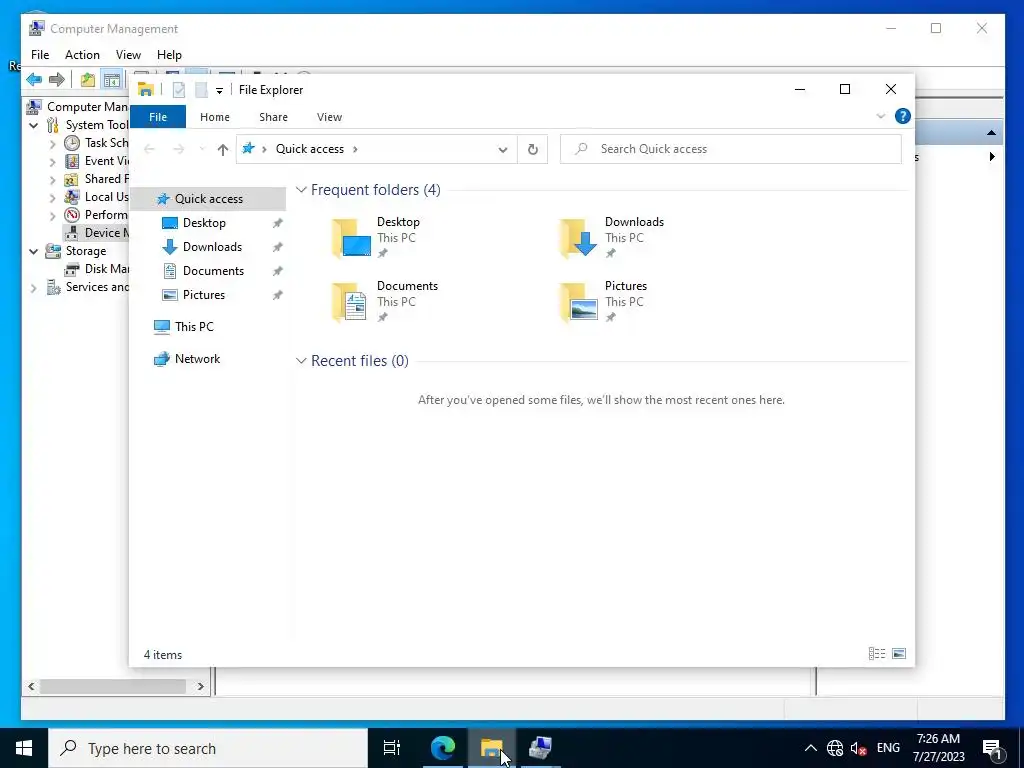This screenshot has width=1024, height=768.
Task: Click the Up one level icon in Computer Management
Action: click(88, 80)
